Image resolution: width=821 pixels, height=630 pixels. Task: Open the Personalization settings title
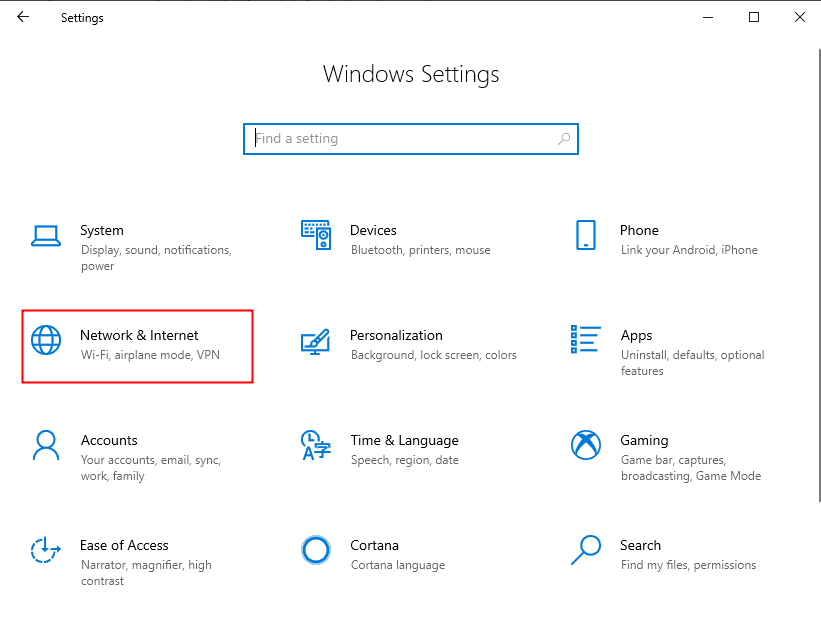(x=396, y=335)
